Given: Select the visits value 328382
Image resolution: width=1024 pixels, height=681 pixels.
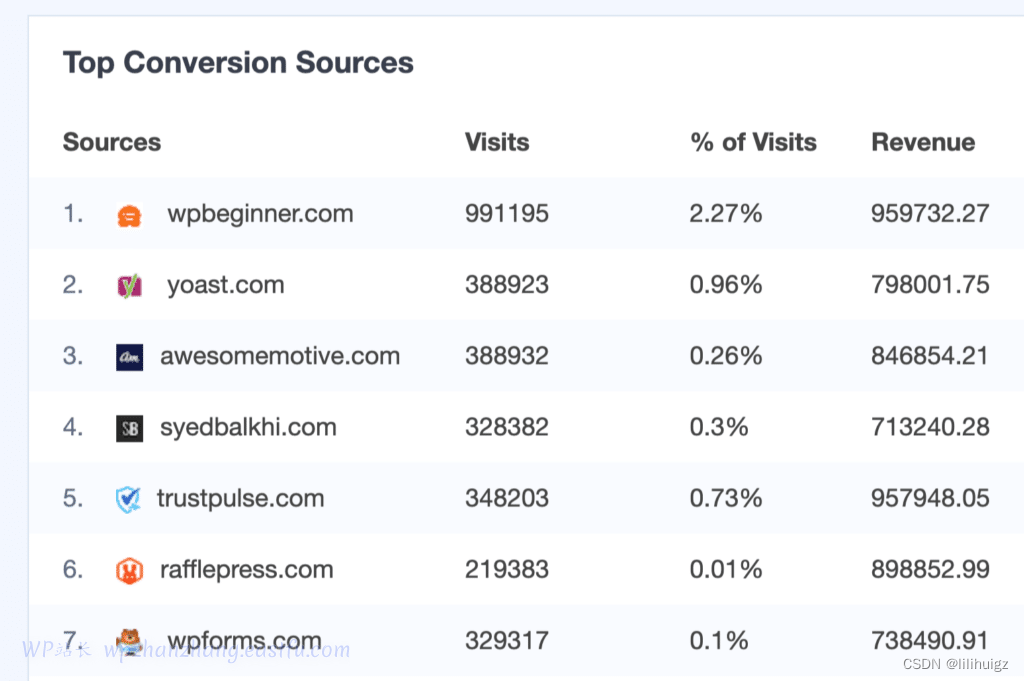Looking at the screenshot, I should [507, 427].
